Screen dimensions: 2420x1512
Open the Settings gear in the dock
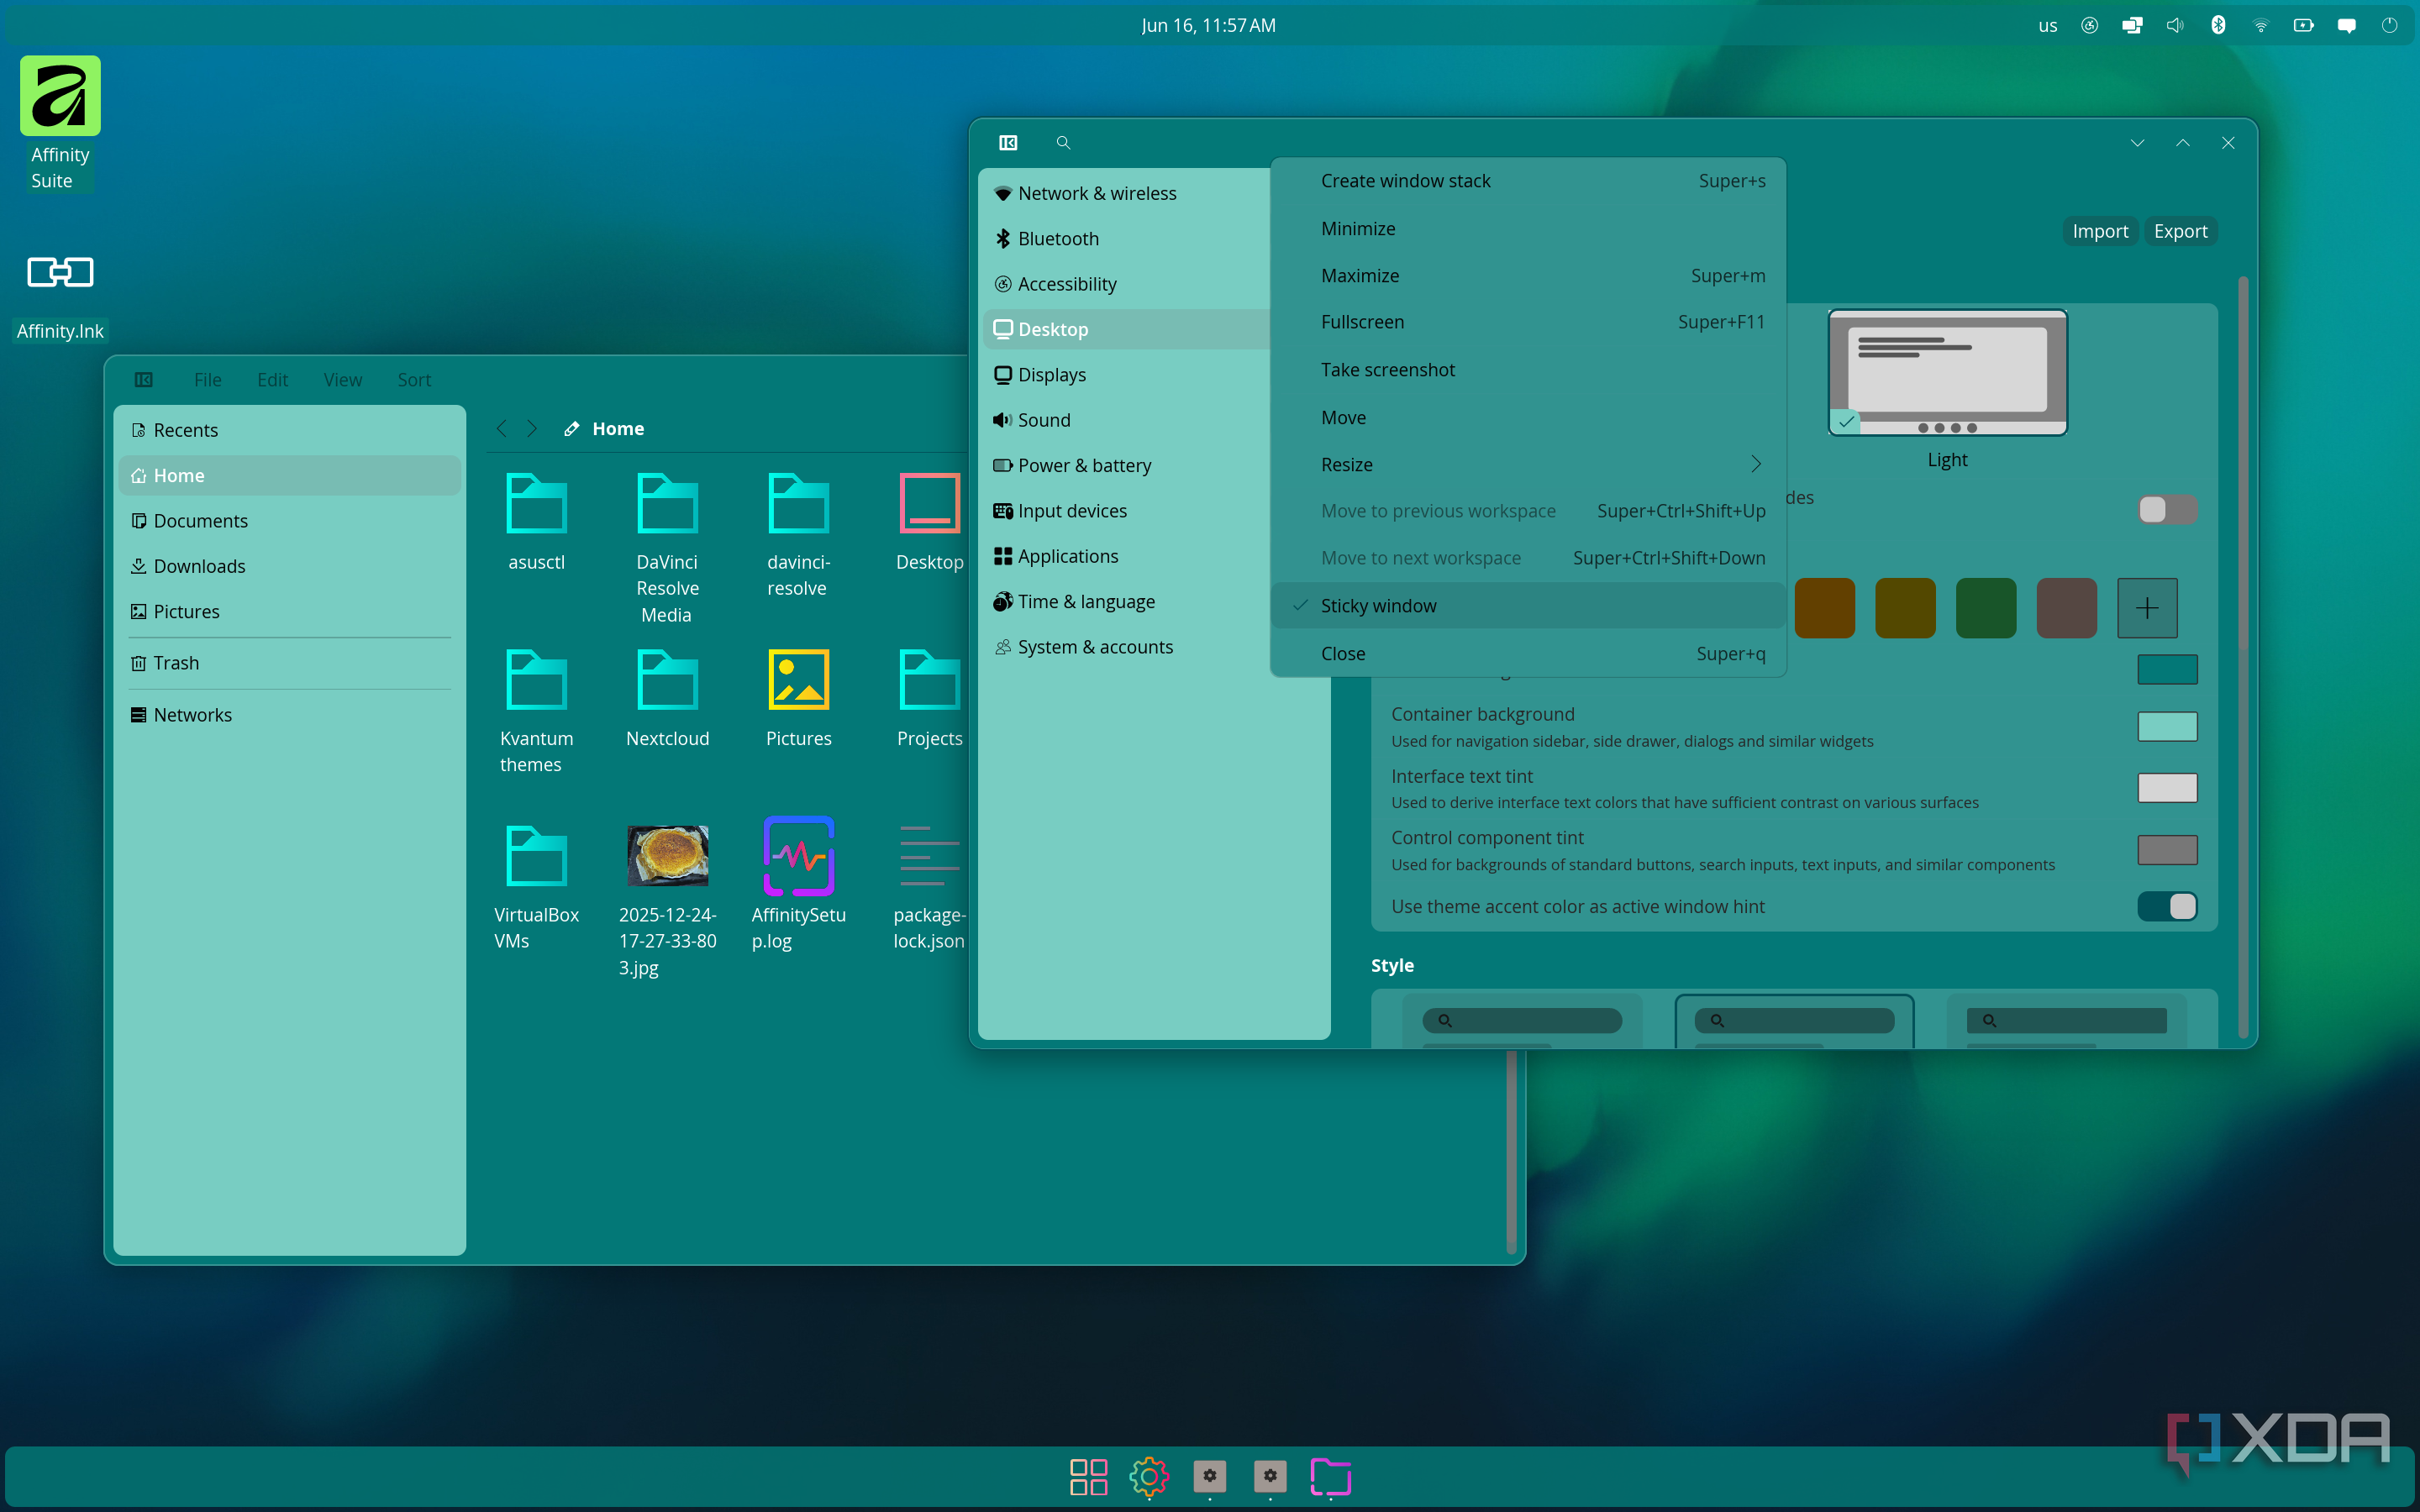[x=1149, y=1476]
